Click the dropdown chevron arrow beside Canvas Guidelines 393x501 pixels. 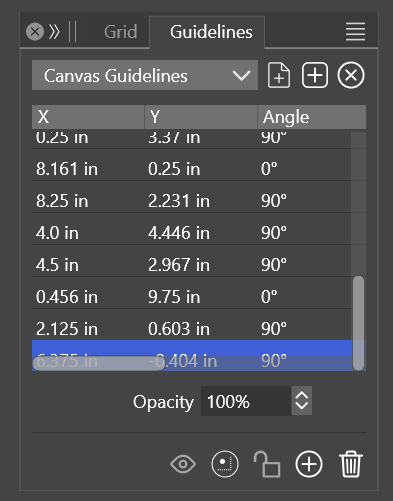(241, 75)
